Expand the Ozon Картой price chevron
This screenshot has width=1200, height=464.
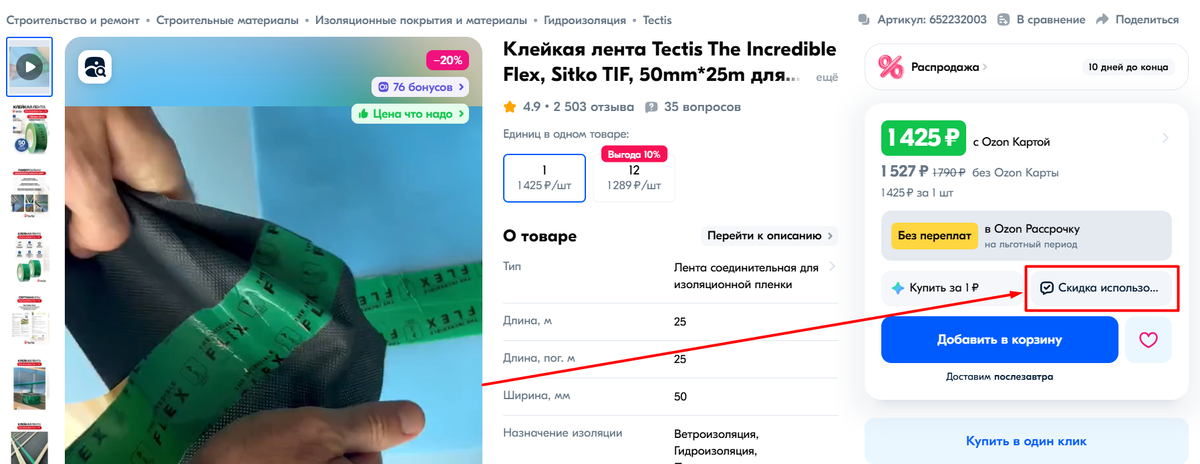1164,138
